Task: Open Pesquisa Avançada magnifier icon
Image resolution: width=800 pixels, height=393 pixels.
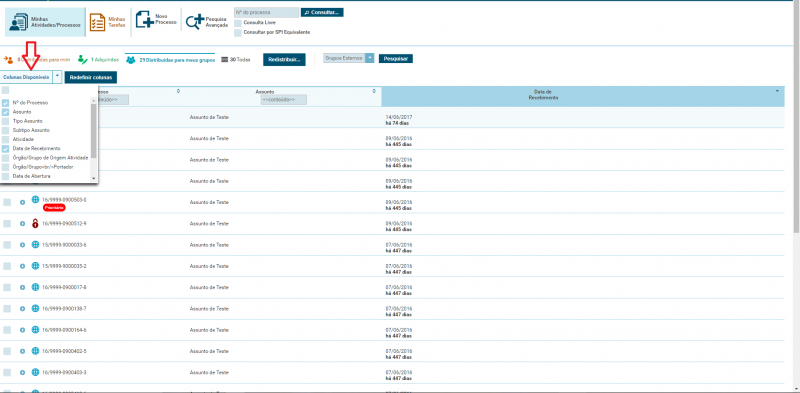Action: click(x=194, y=22)
